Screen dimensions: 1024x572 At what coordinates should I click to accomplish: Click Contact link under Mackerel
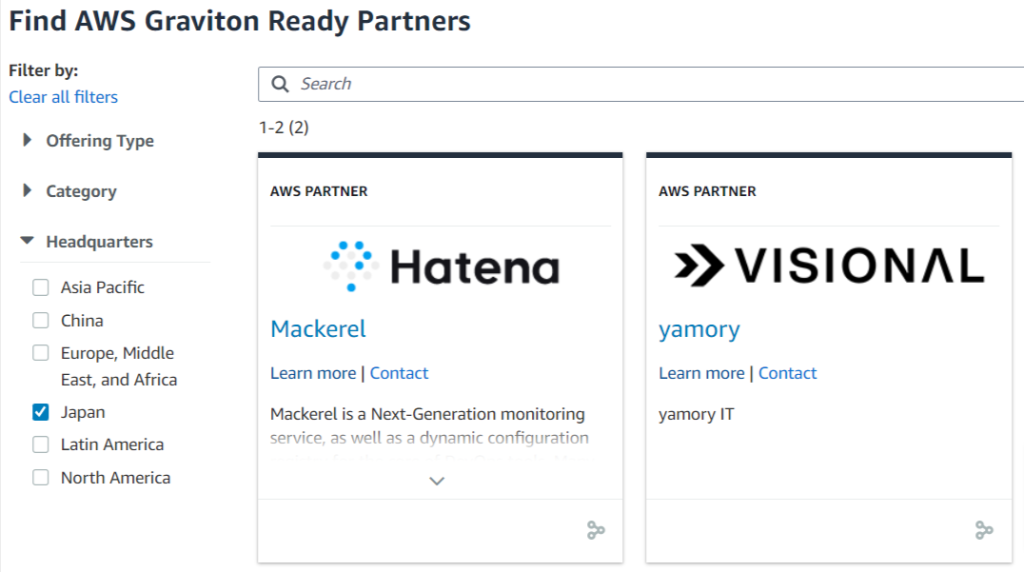399,373
